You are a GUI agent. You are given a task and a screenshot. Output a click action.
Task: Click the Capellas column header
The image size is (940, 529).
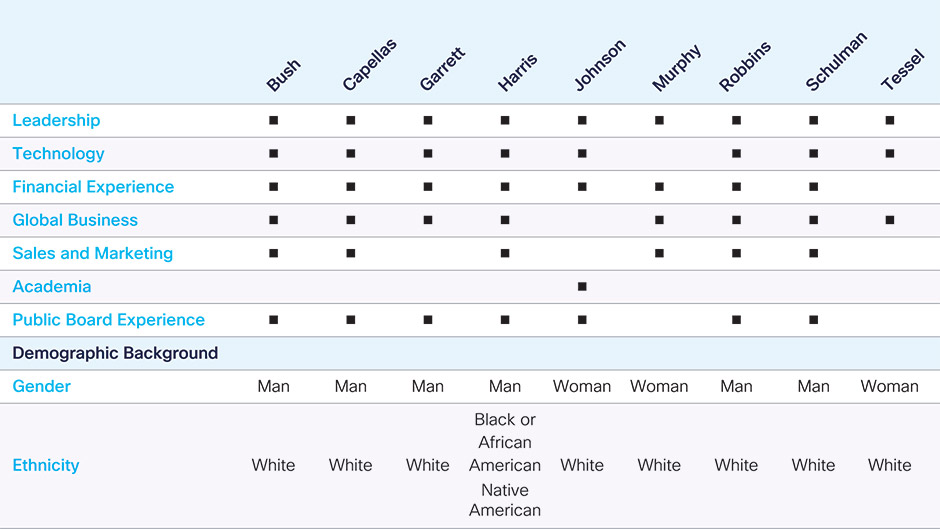[x=369, y=66]
